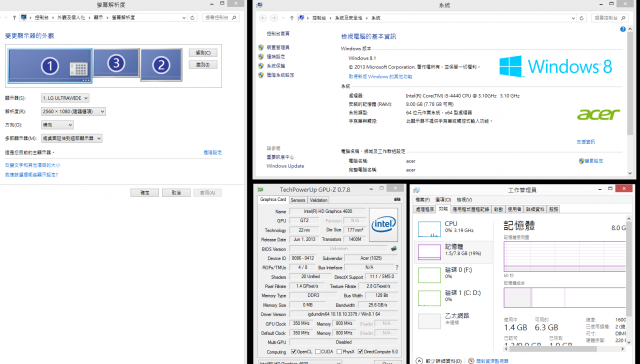Click the search box in System window
Viewport: 640px width, 364px height.
pyautogui.click(x=609, y=18)
